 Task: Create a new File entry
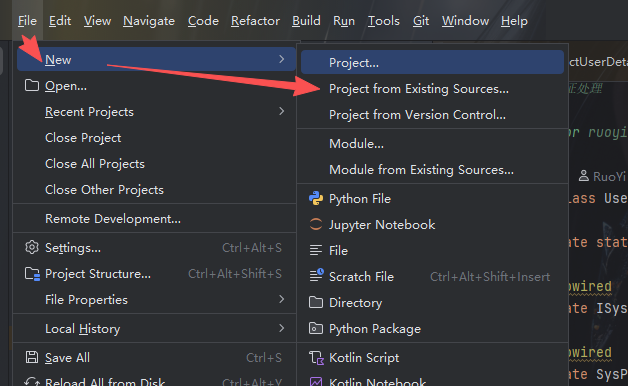[432, 250]
